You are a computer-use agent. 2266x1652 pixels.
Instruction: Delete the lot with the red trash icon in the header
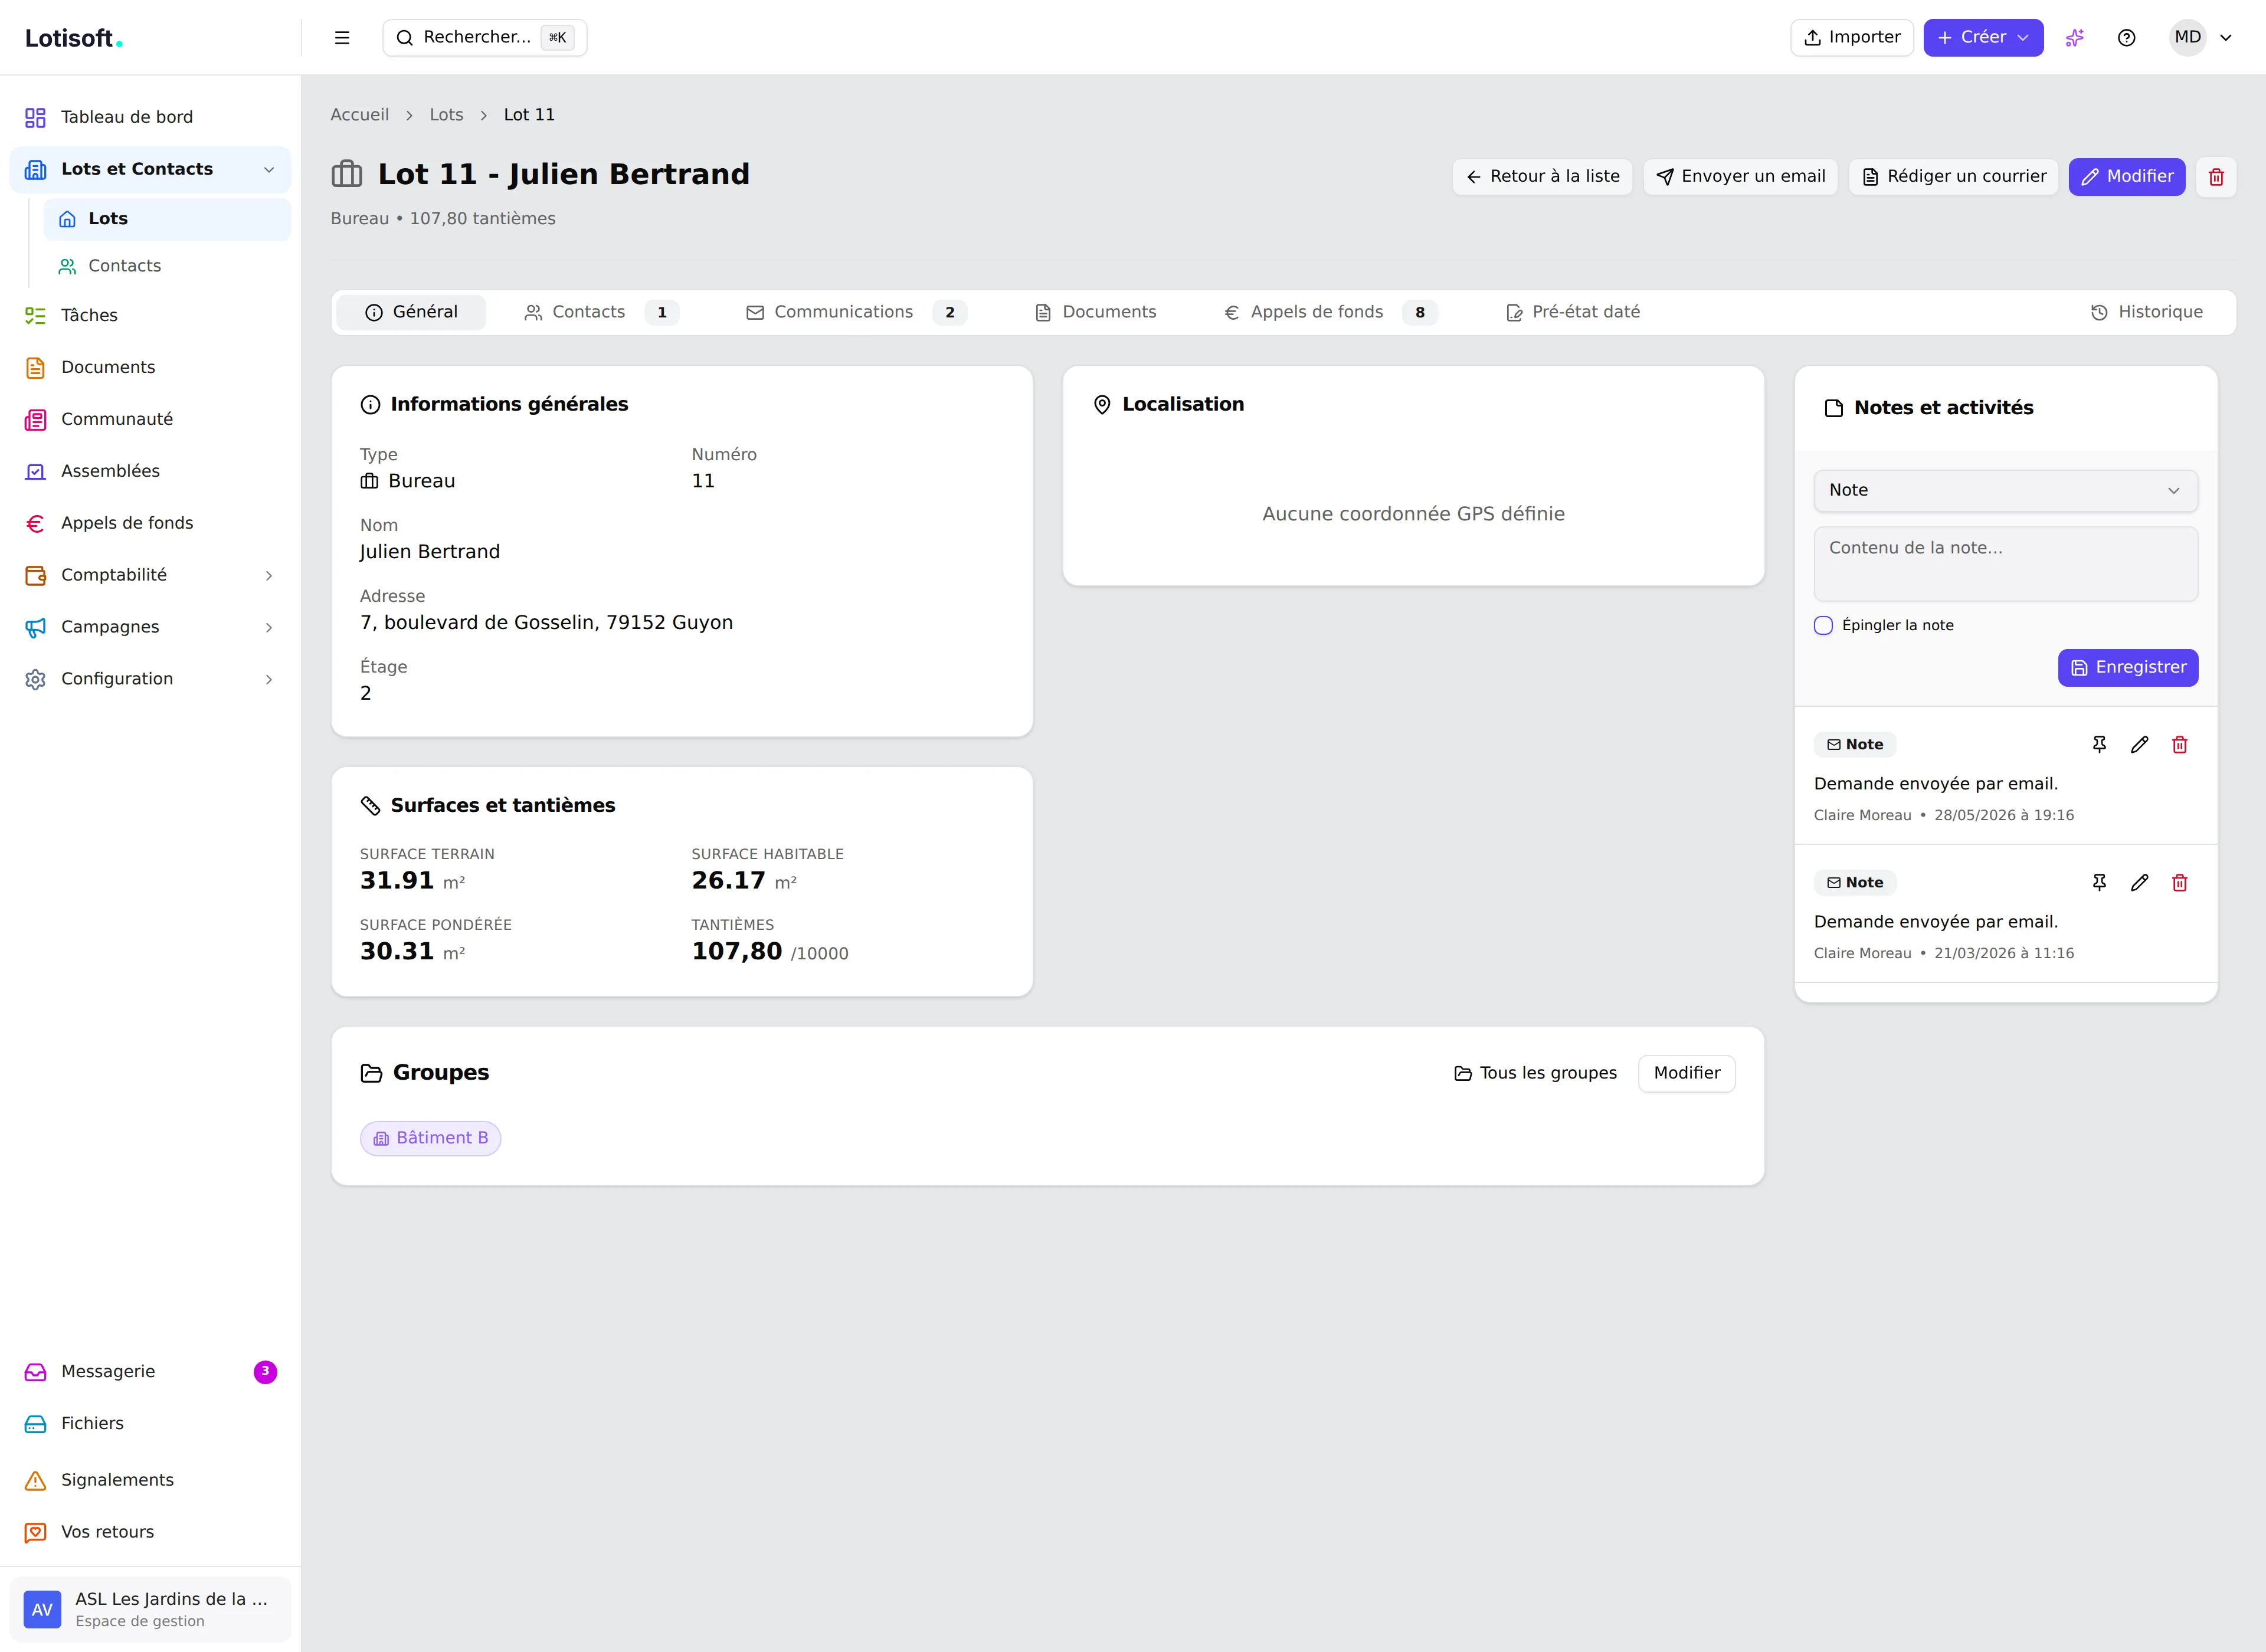(2216, 177)
